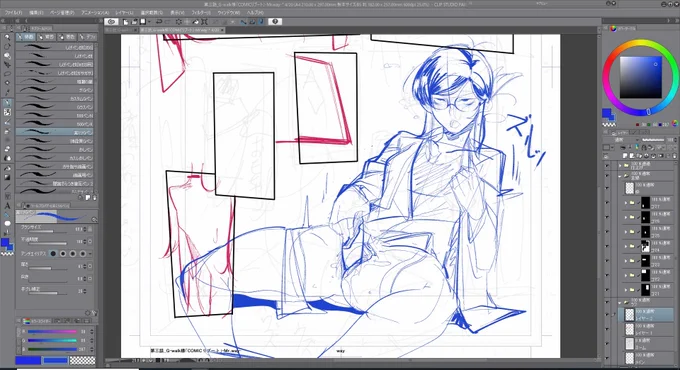Image resolution: width=680 pixels, height=370 pixels.
Task: Select the 漫画用ペン sub tool
Action: click(x=55, y=175)
